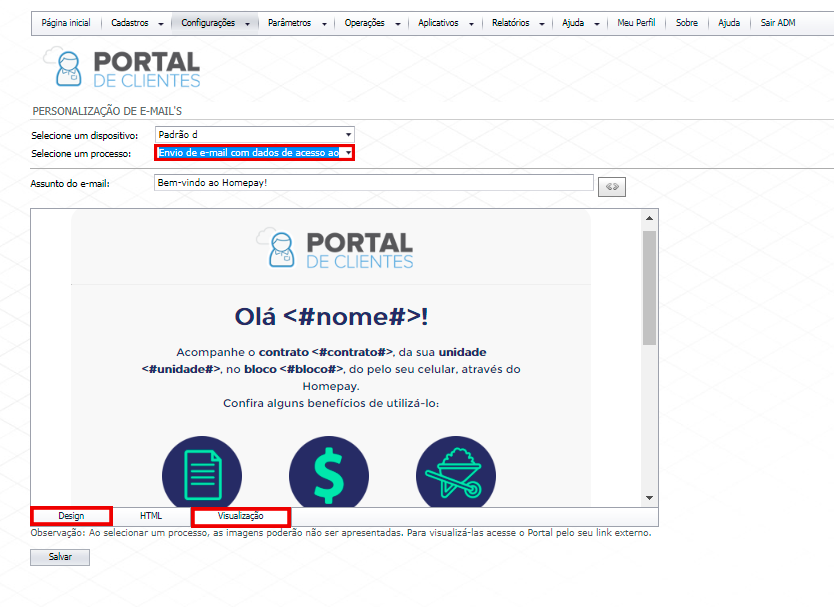Switch to the Visualização tab

coord(240,516)
